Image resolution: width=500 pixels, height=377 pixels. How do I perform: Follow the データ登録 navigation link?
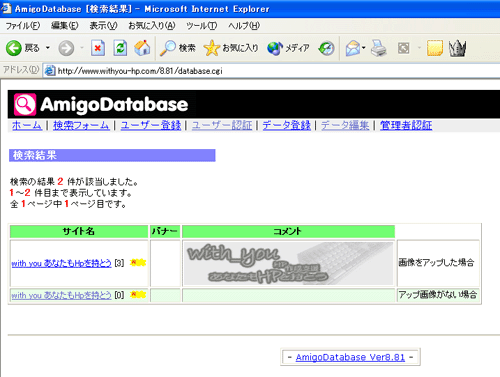point(286,125)
